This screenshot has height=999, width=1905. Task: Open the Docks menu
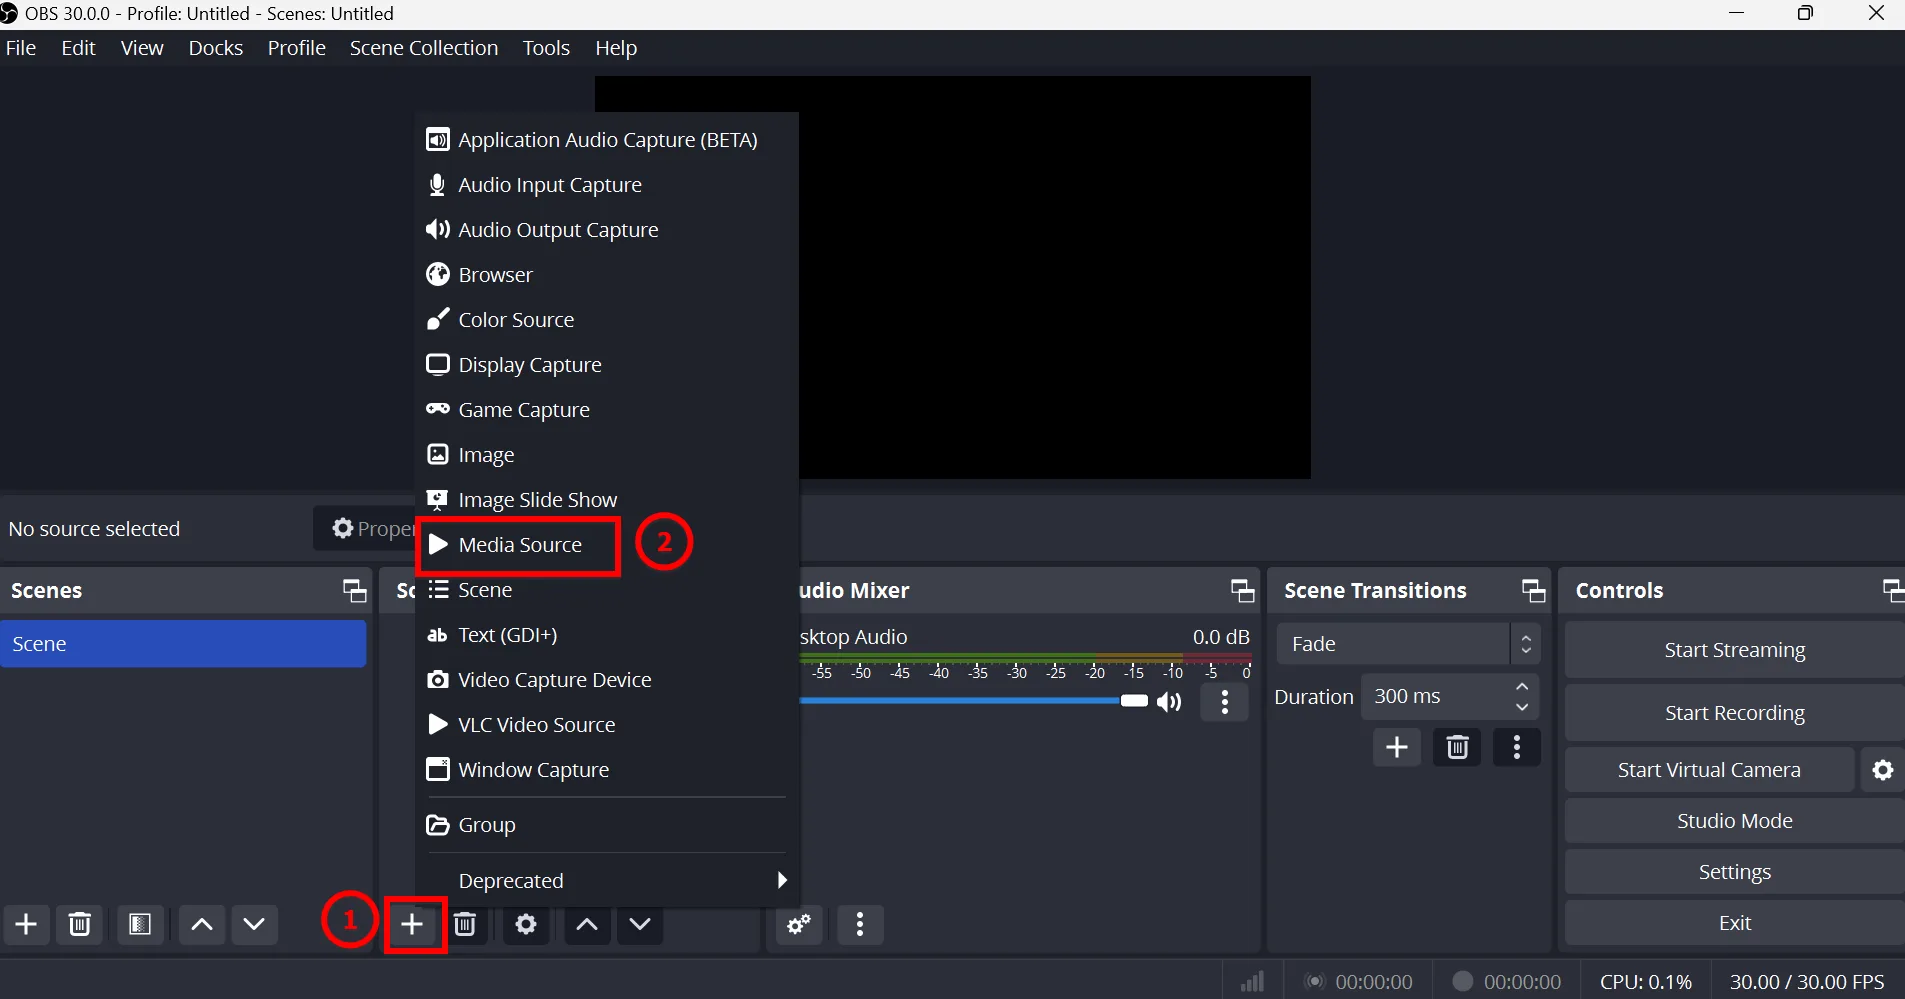pos(216,48)
